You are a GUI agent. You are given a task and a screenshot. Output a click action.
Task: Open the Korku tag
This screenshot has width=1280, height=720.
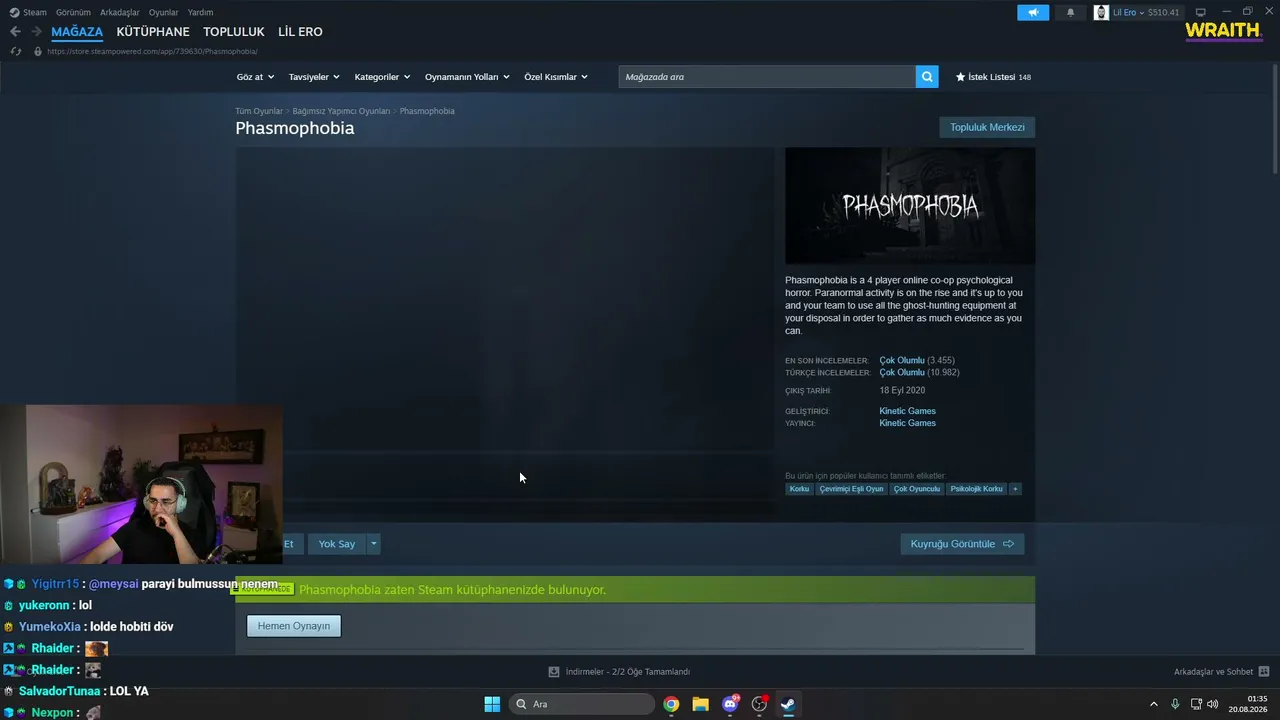799,489
